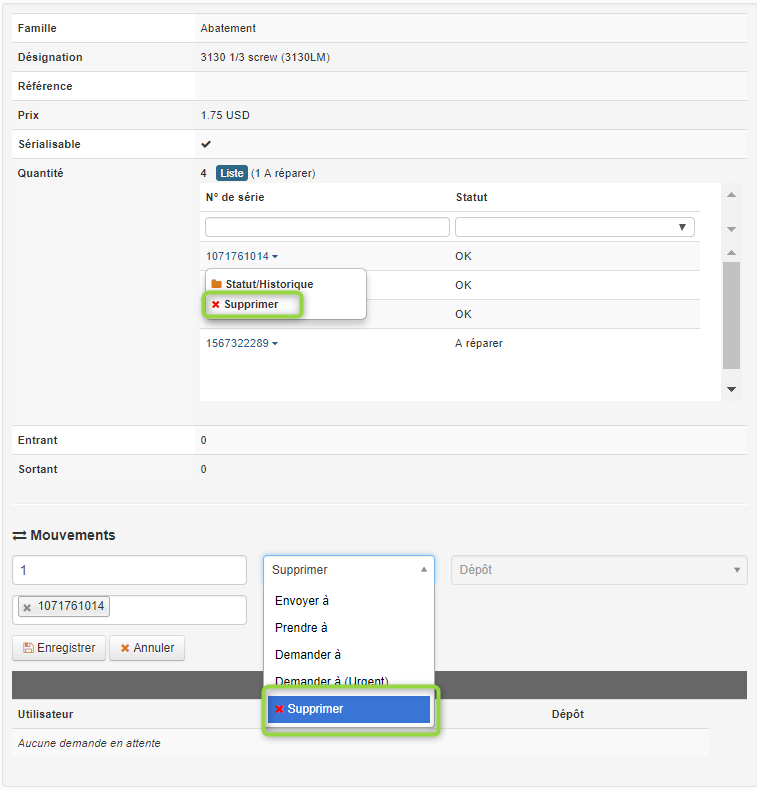Remove serial tag 1071761014 with its x
The width and height of the screenshot is (757, 790).
click(27, 607)
